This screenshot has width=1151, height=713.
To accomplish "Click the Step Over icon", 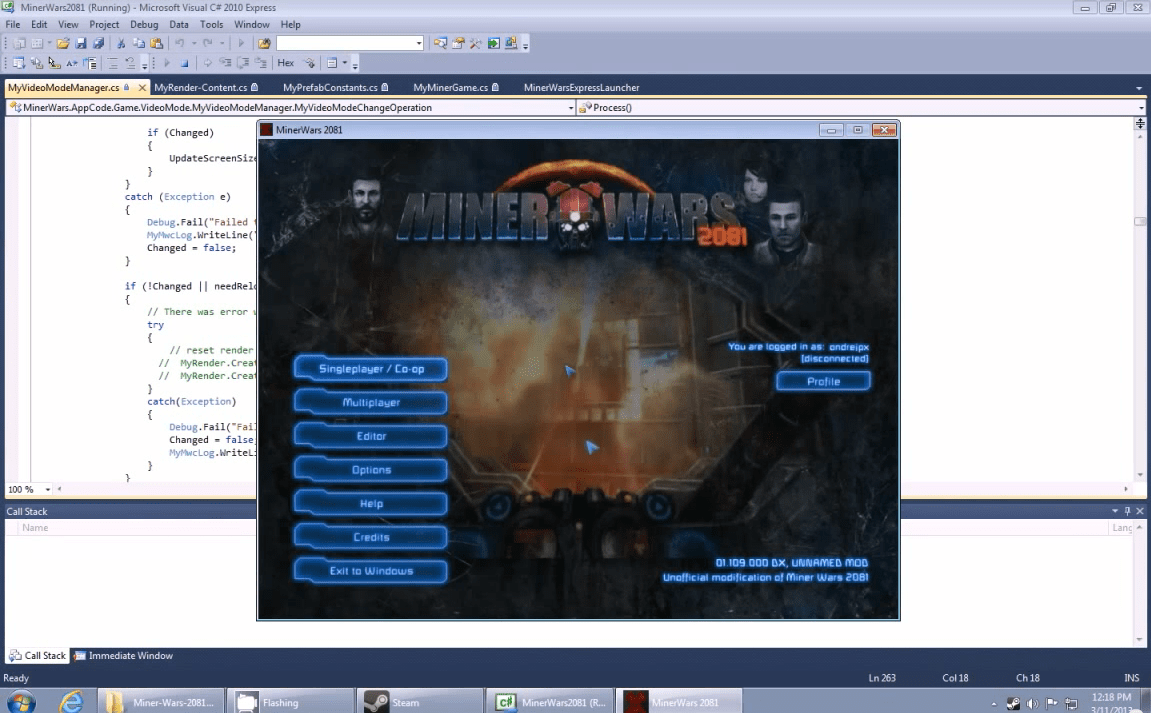I will (242, 63).
